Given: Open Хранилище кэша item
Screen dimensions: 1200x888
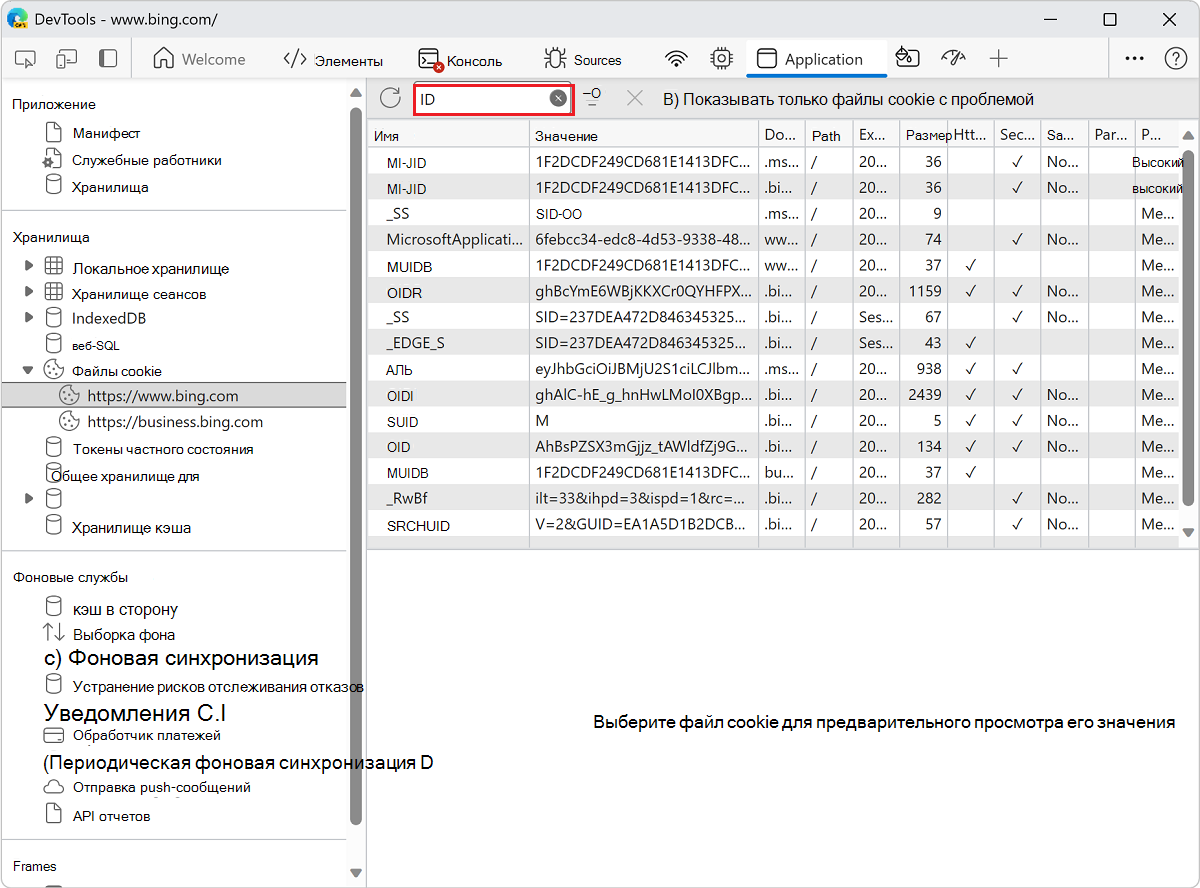Looking at the screenshot, I should (x=131, y=527).
